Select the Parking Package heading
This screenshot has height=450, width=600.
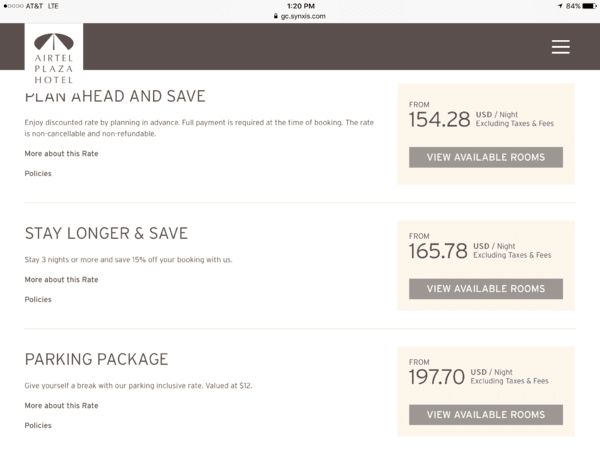96,359
